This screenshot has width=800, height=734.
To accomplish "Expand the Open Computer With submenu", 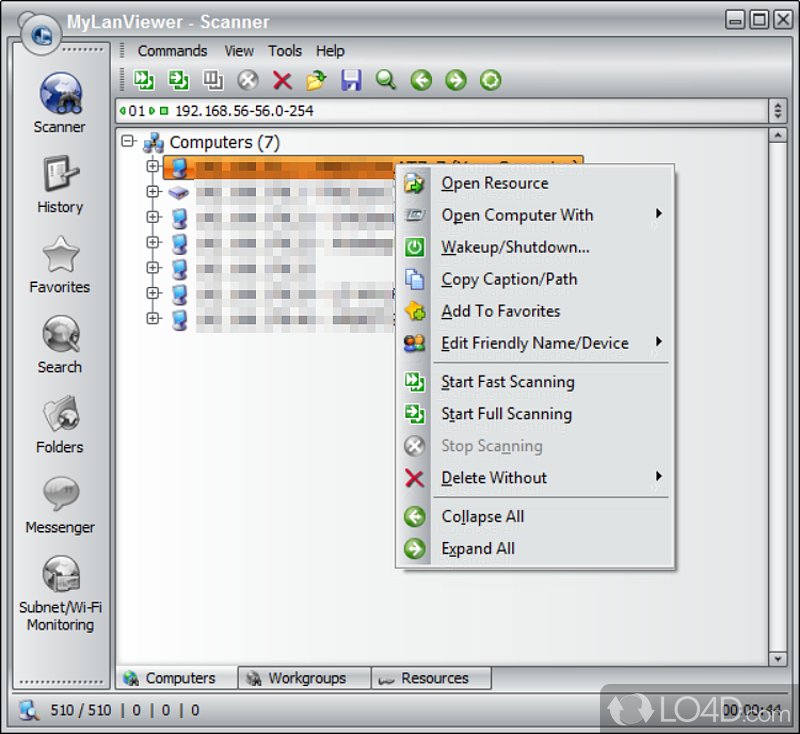I will pyautogui.click(x=517, y=215).
